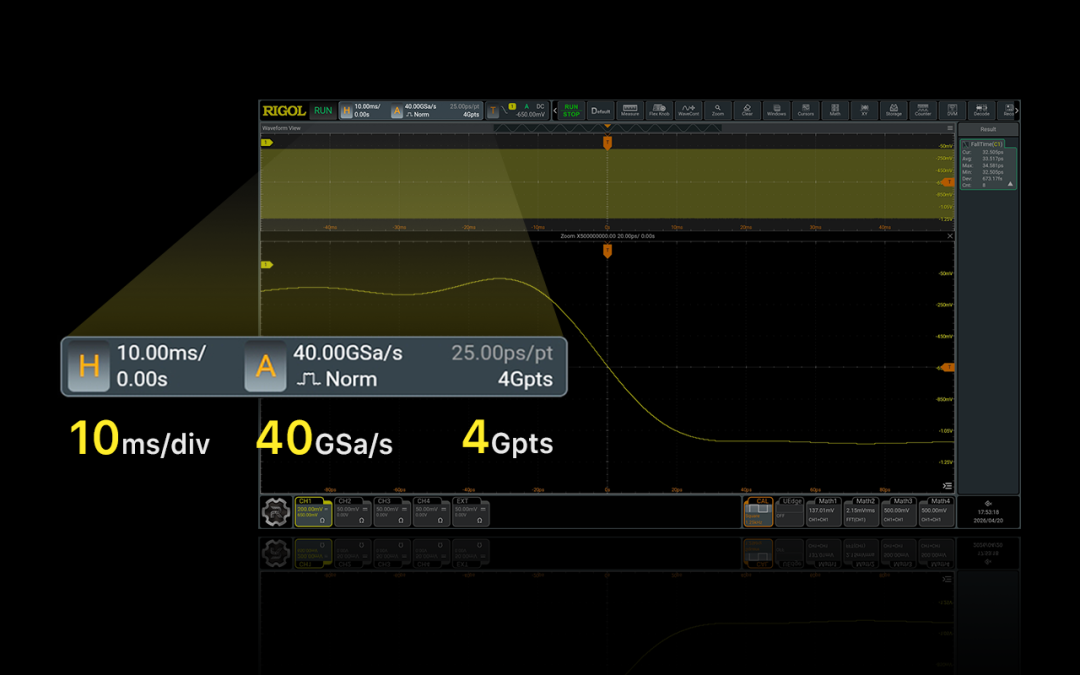Open the Waveform View hamburger menu
Image resolution: width=1080 pixels, height=675 pixels.
pos(950,128)
